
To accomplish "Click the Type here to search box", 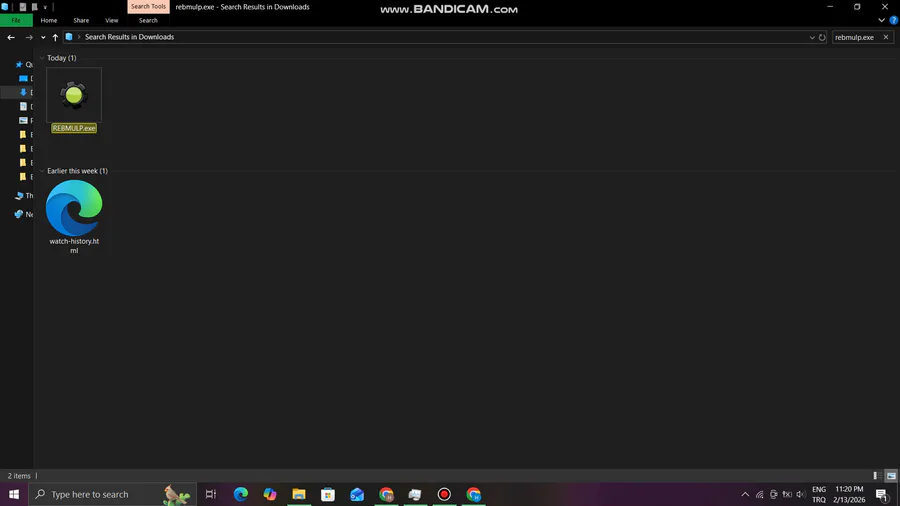I will click(112, 494).
